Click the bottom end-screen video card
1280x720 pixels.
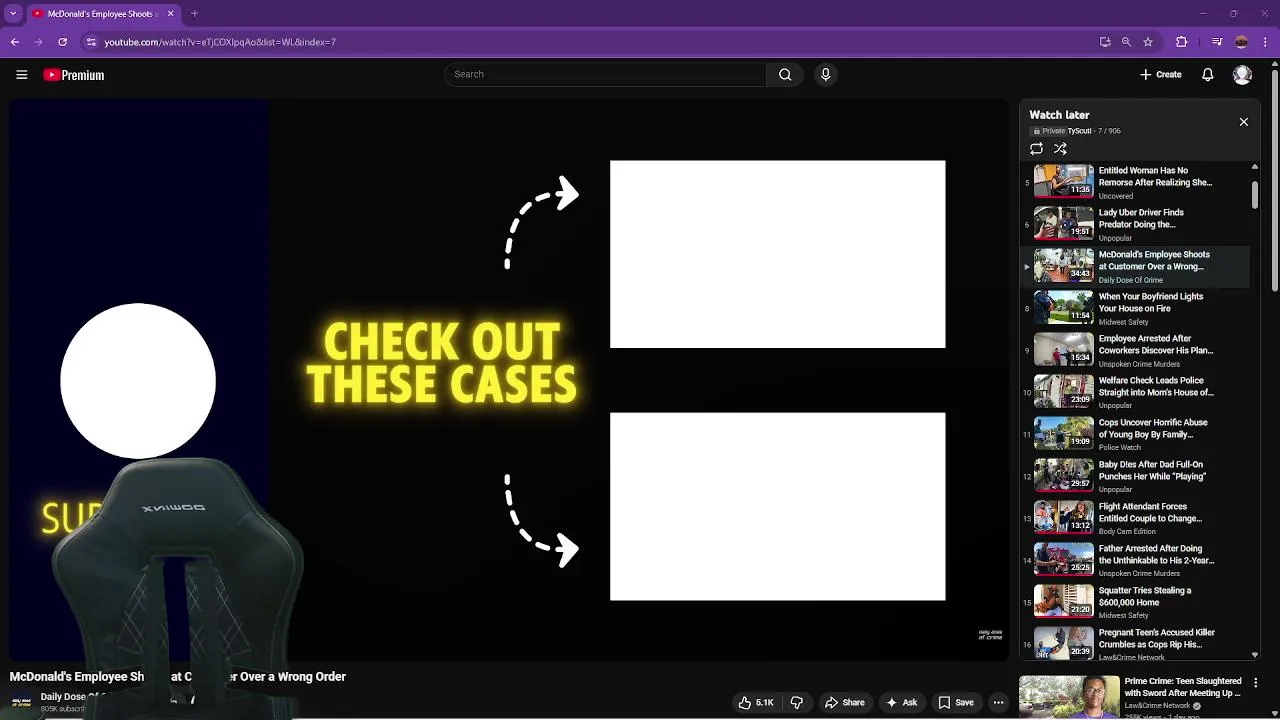(777, 506)
